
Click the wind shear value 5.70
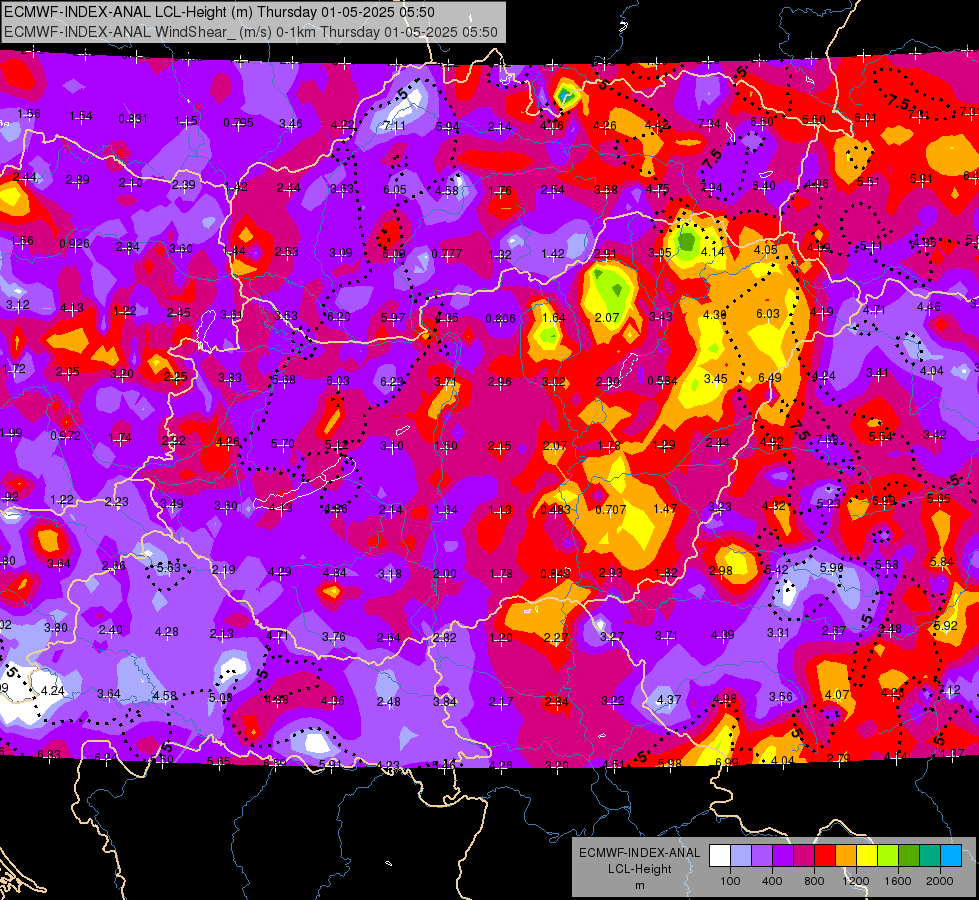(x=282, y=444)
